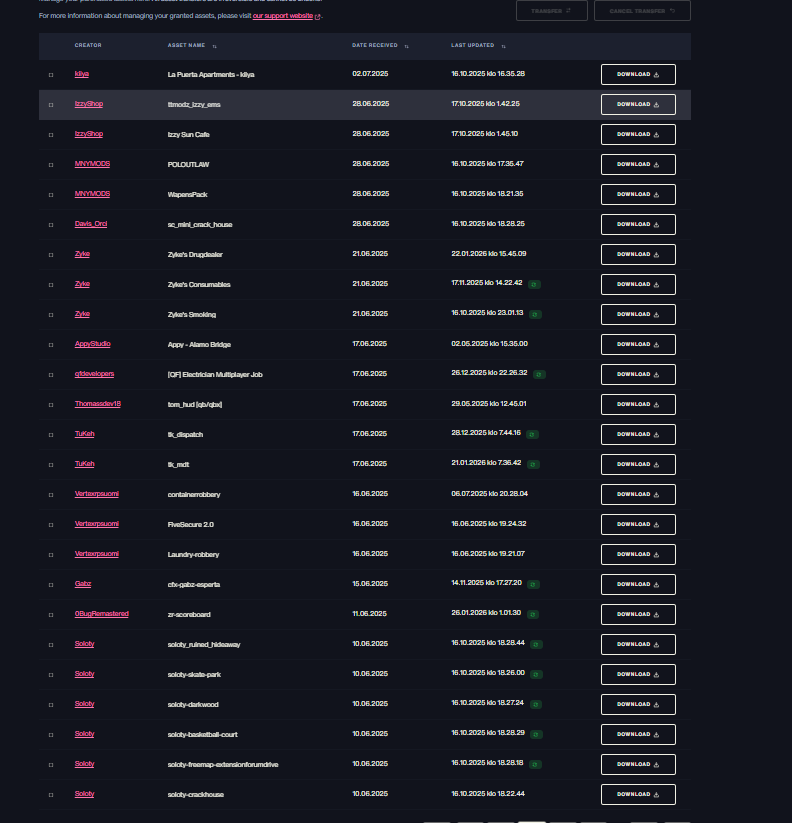792x823 pixels.
Task: Click green update icon on soloty-darkwood row
Action: click(x=535, y=704)
